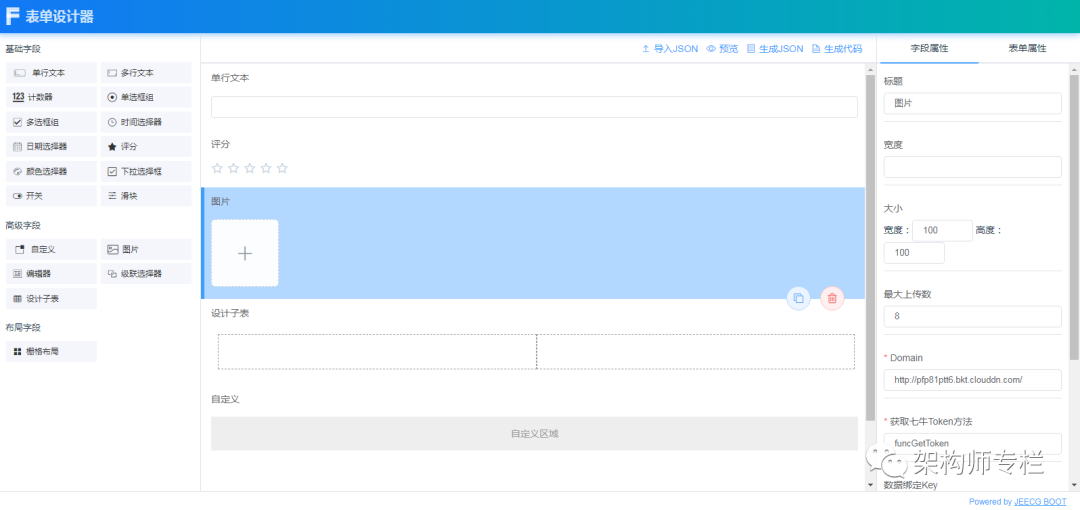This screenshot has height=510, width=1080.
Task: Select the 自定义区域 custom block
Action: [x=534, y=434]
